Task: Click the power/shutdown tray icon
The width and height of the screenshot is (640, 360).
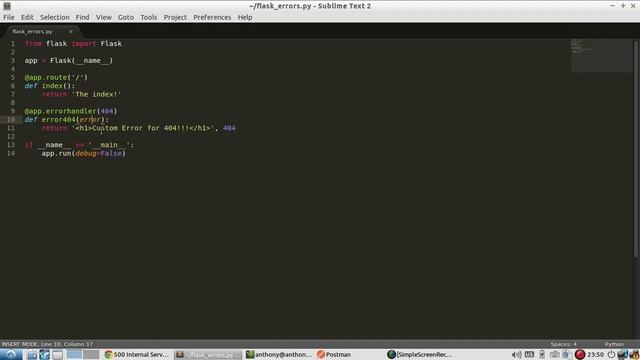Action: coord(611,355)
